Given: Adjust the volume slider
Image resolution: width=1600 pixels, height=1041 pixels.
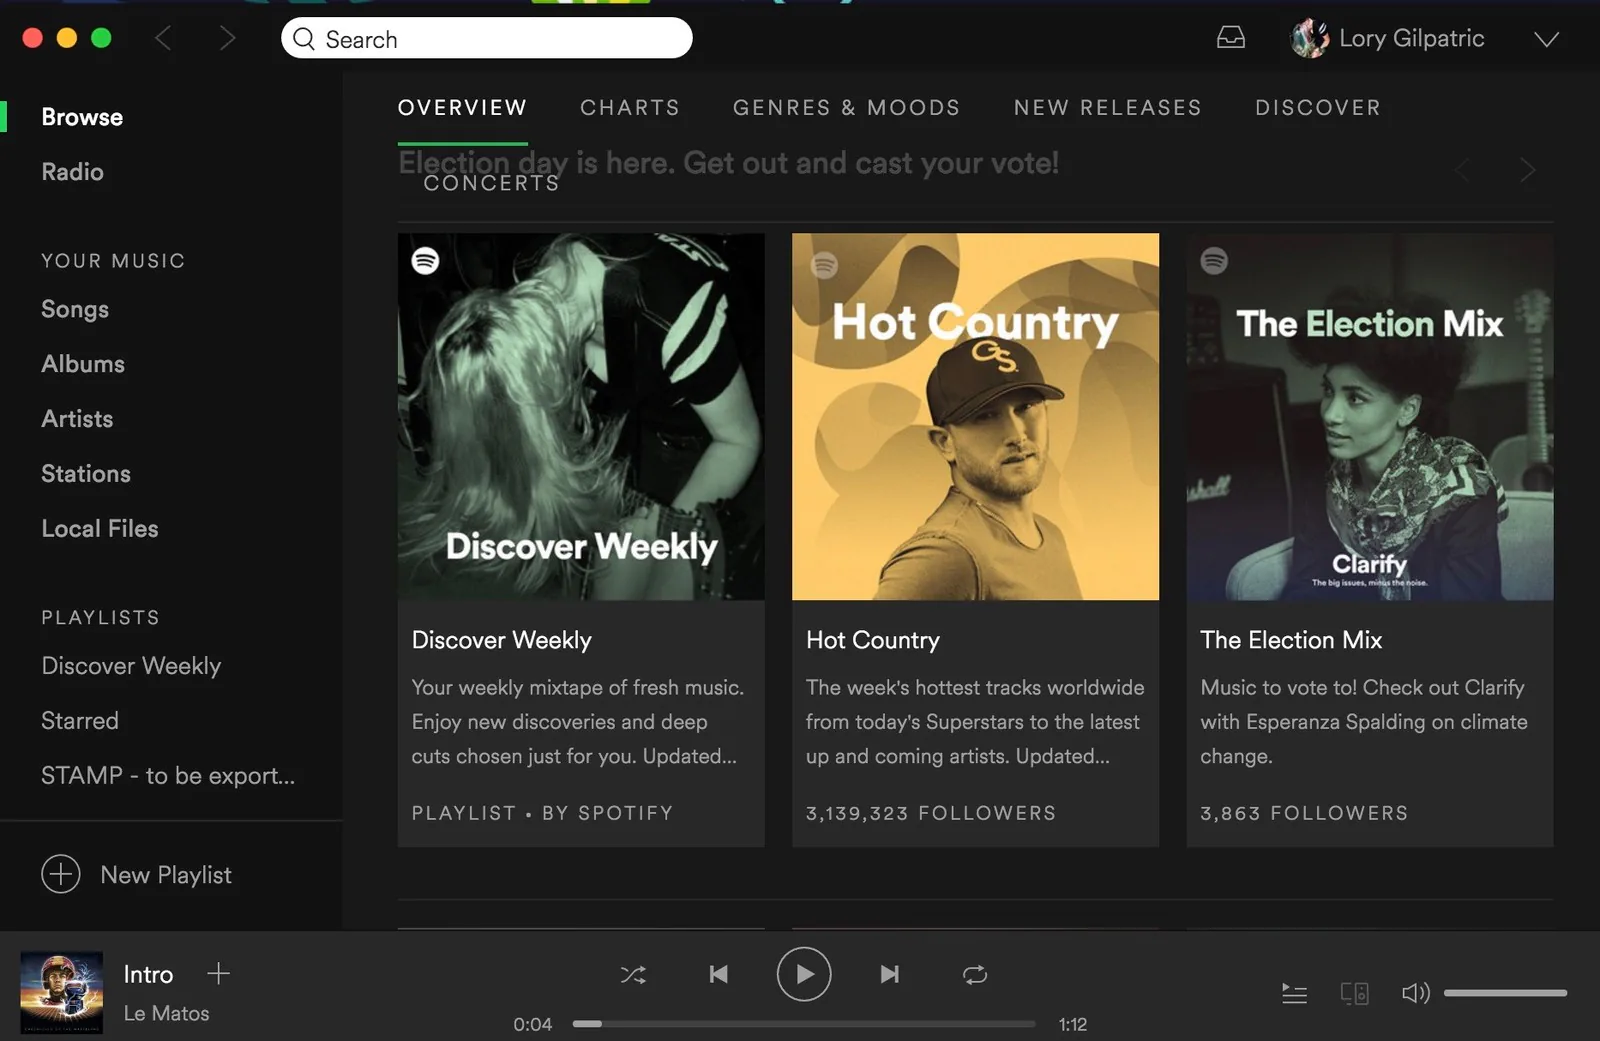Looking at the screenshot, I should click(x=1505, y=993).
